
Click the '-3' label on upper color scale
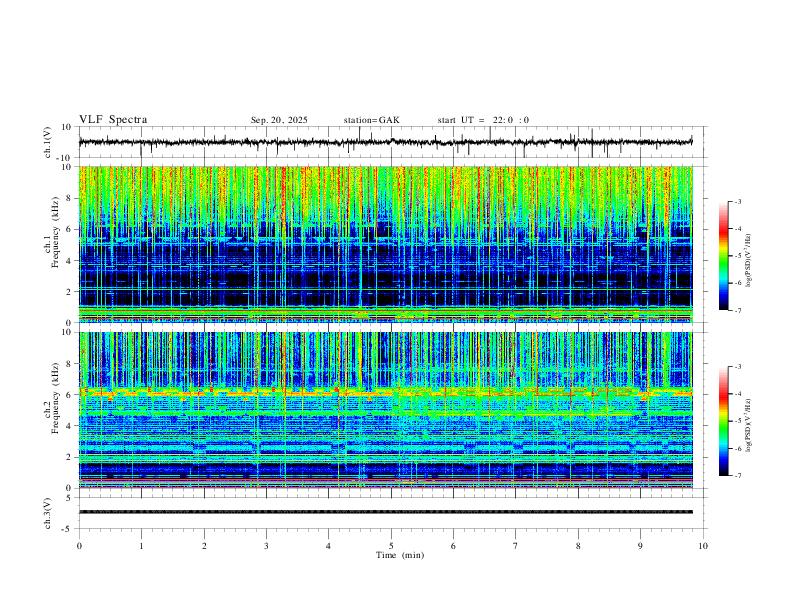point(737,201)
